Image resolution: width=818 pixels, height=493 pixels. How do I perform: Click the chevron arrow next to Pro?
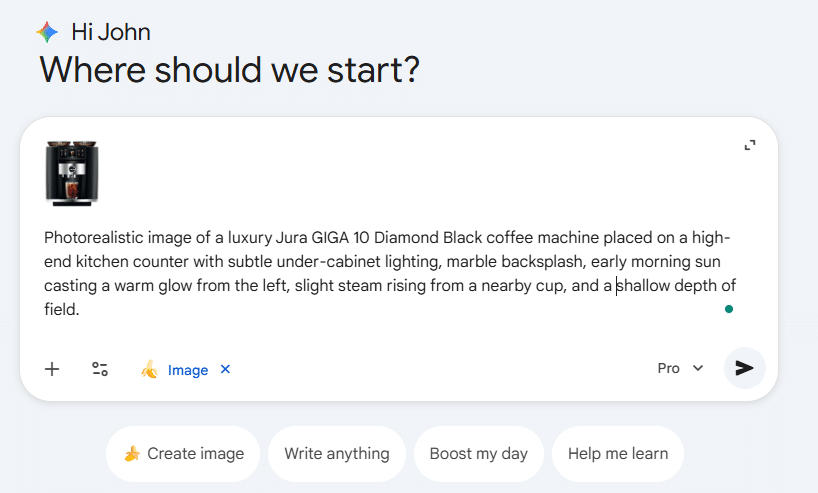click(698, 368)
